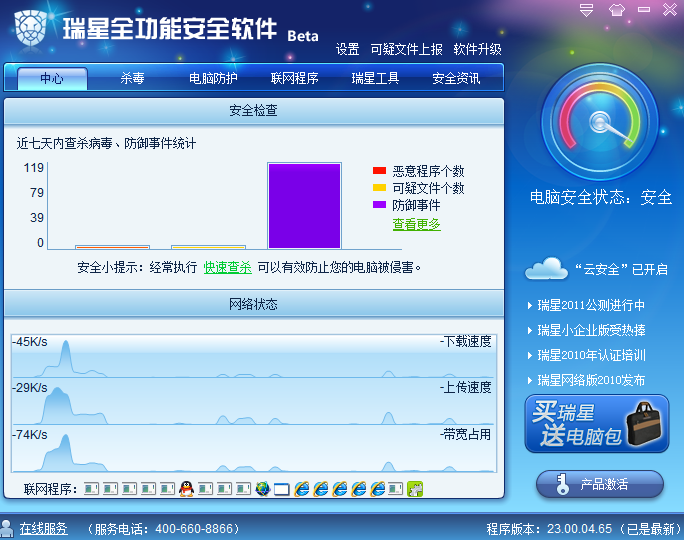Open the 安全资讯 tab
This screenshot has height=540, width=684.
[x=456, y=79]
